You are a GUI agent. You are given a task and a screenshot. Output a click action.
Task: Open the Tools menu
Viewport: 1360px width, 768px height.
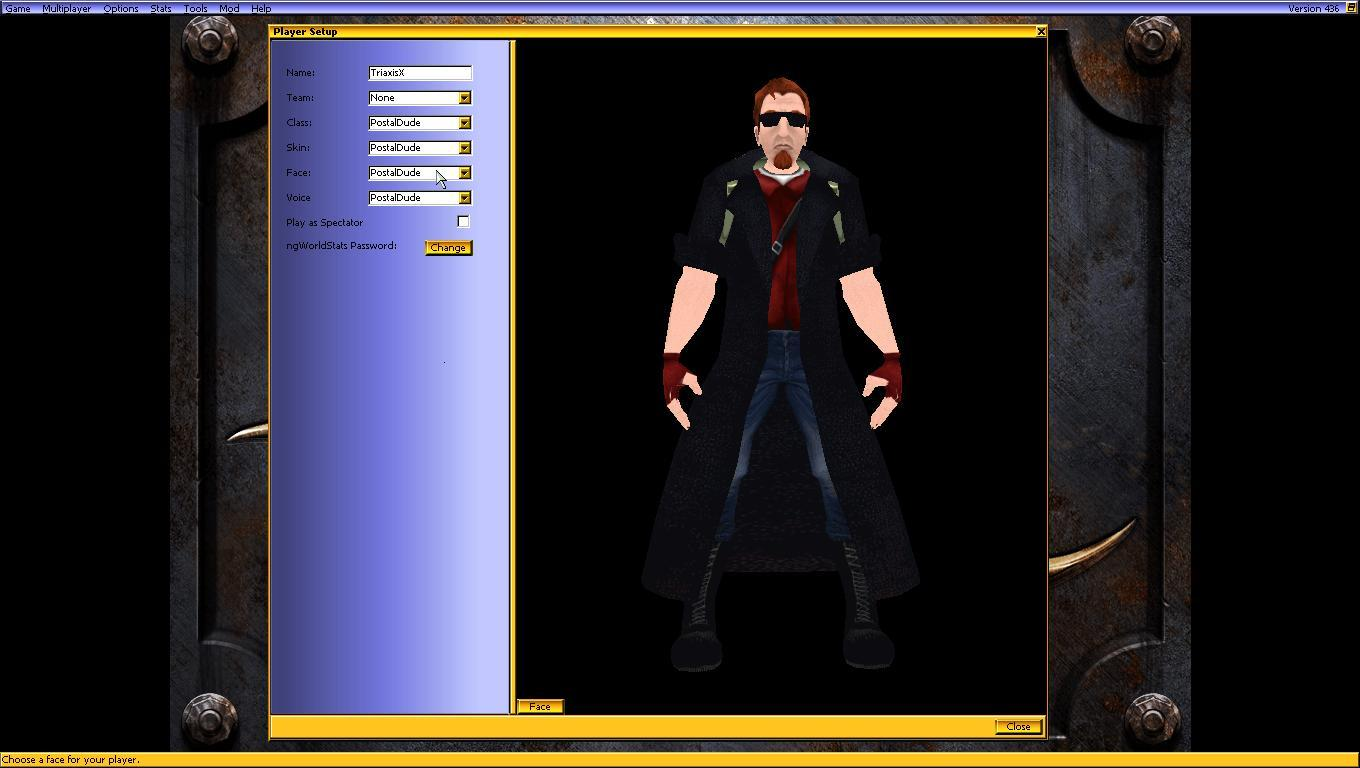[x=195, y=8]
